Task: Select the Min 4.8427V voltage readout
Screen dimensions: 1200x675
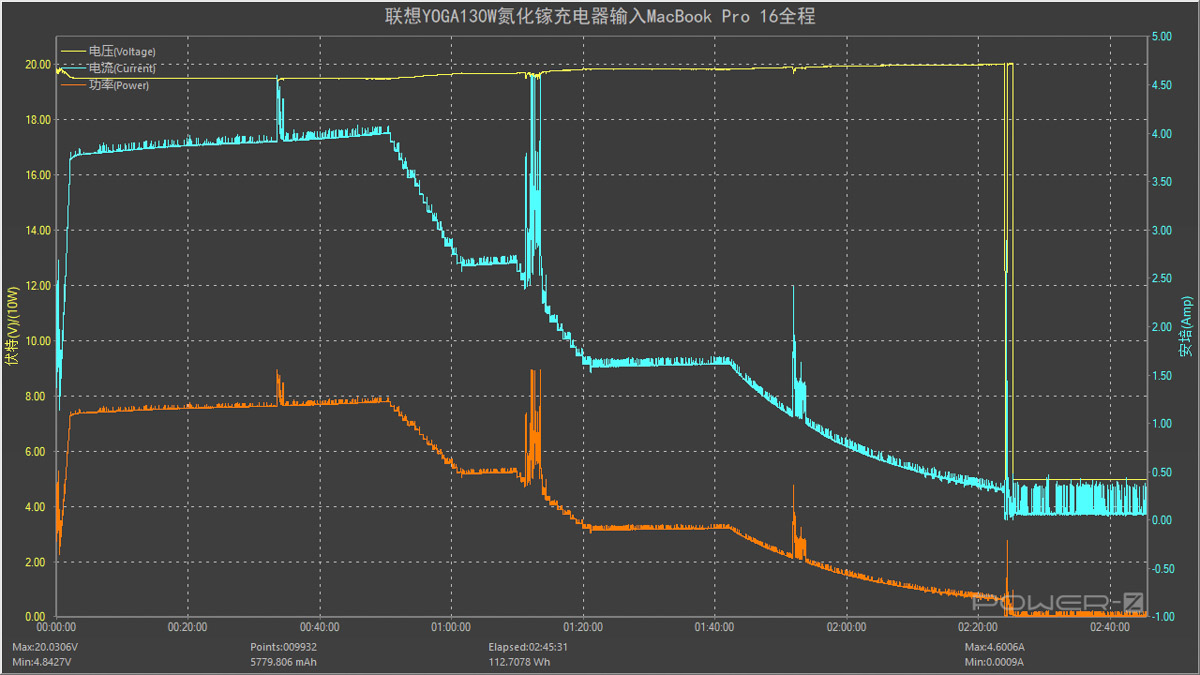Action: 44,662
